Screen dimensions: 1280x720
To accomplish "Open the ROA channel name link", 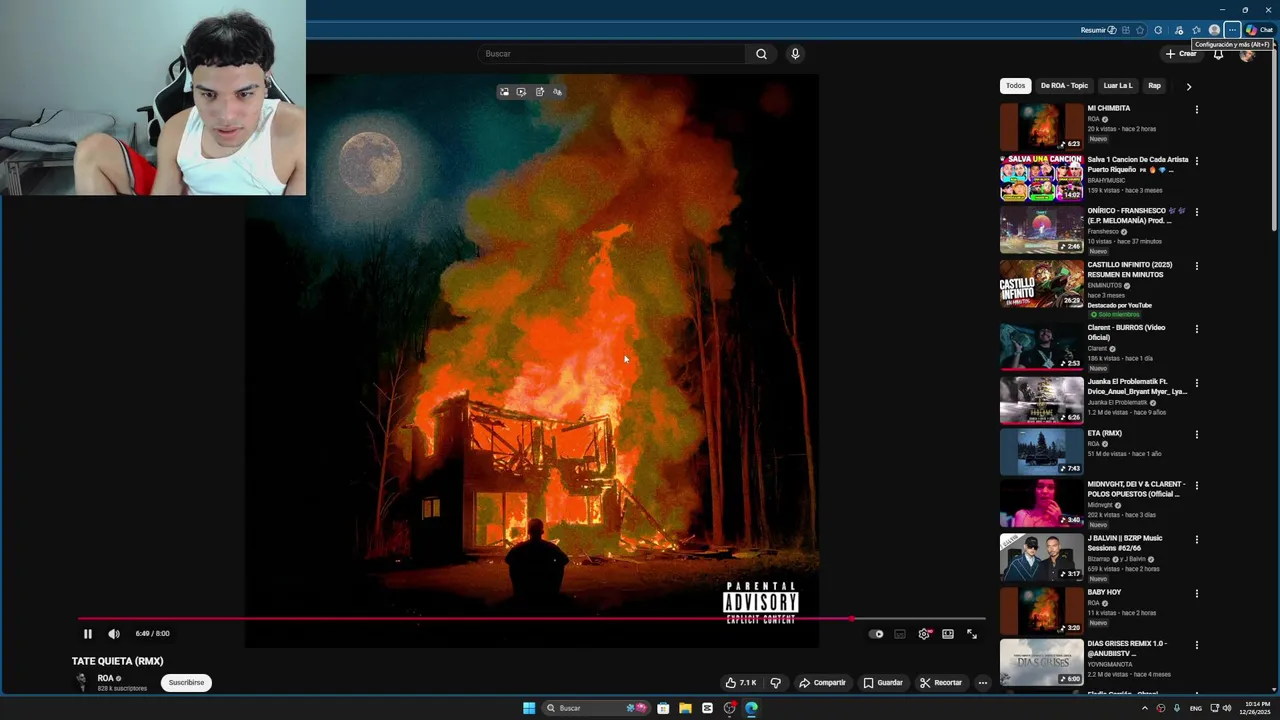I will click(x=105, y=678).
